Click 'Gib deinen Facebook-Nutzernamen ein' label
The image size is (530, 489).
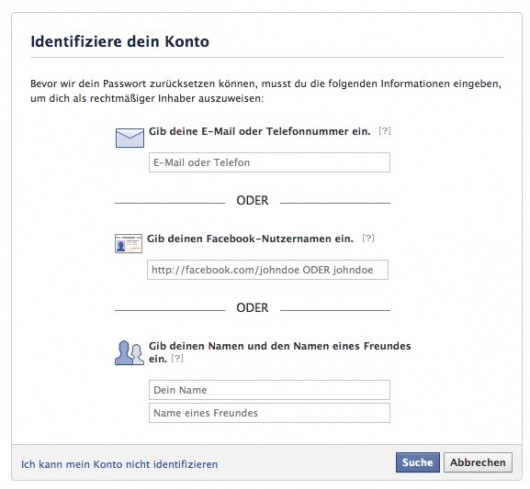[x=250, y=239]
